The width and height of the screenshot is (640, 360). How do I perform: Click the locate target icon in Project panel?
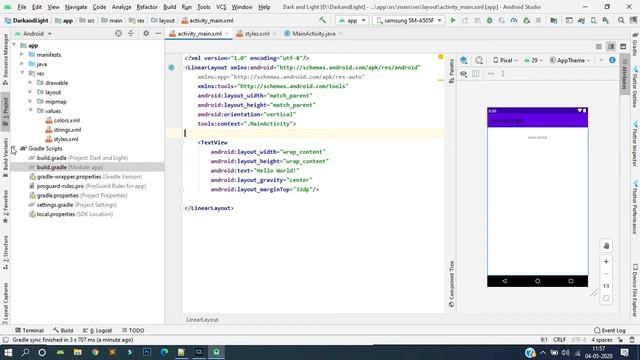click(x=118, y=33)
